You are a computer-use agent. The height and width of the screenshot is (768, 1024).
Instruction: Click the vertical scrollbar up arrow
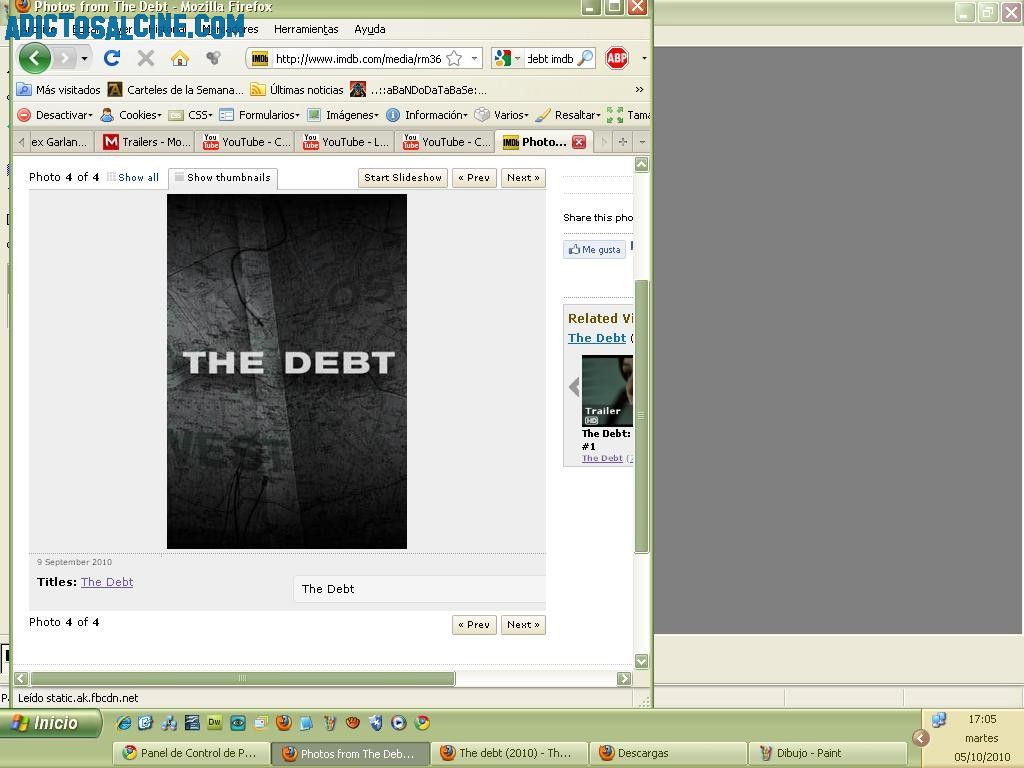click(642, 165)
